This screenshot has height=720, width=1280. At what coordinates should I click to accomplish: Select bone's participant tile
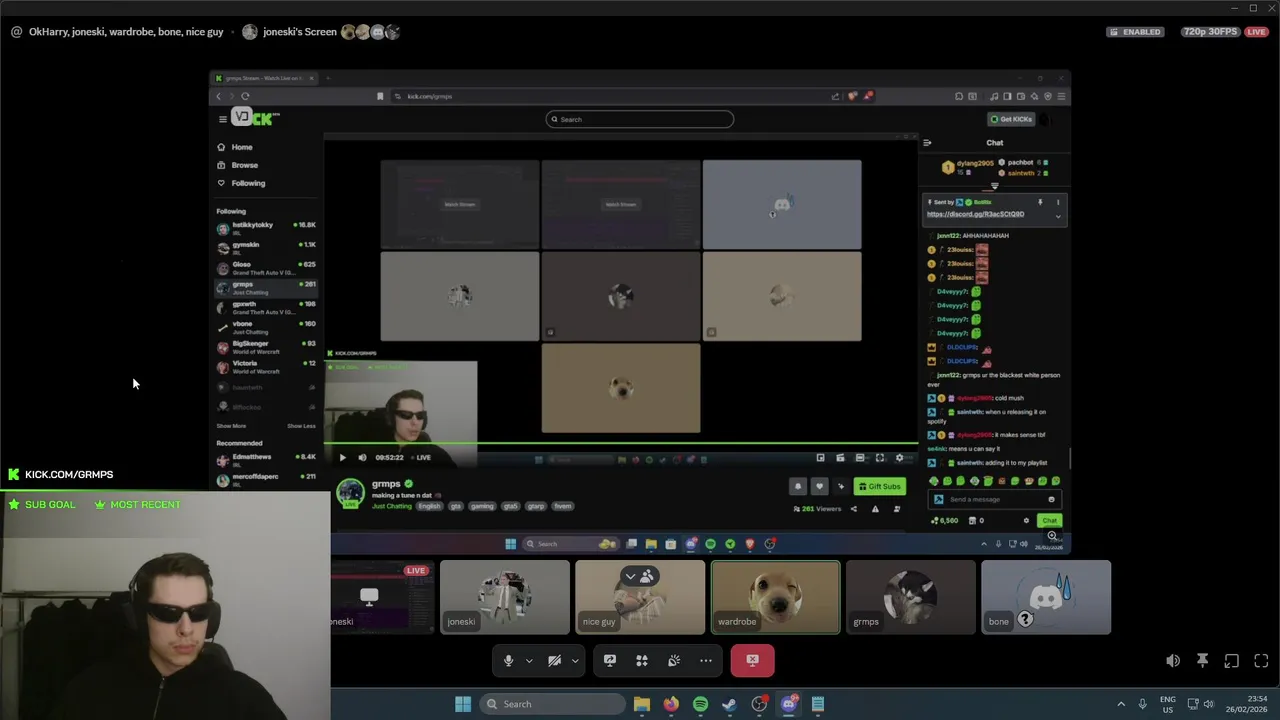pos(1046,597)
